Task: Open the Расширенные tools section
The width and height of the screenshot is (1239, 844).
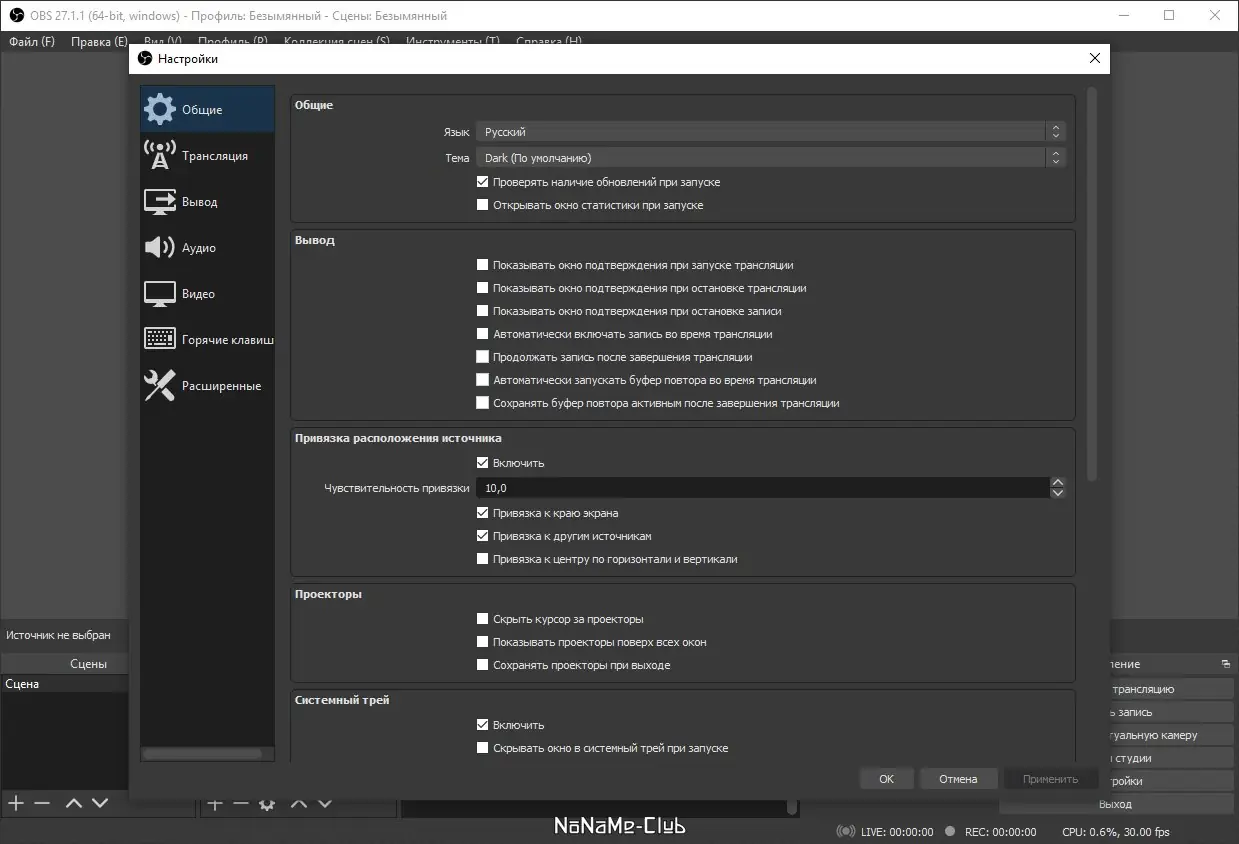Action: (207, 386)
